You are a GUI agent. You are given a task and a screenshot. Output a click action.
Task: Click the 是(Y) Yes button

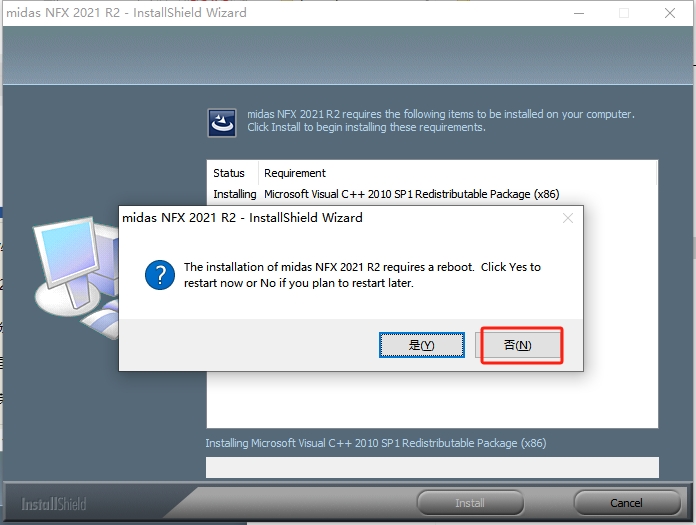click(422, 345)
